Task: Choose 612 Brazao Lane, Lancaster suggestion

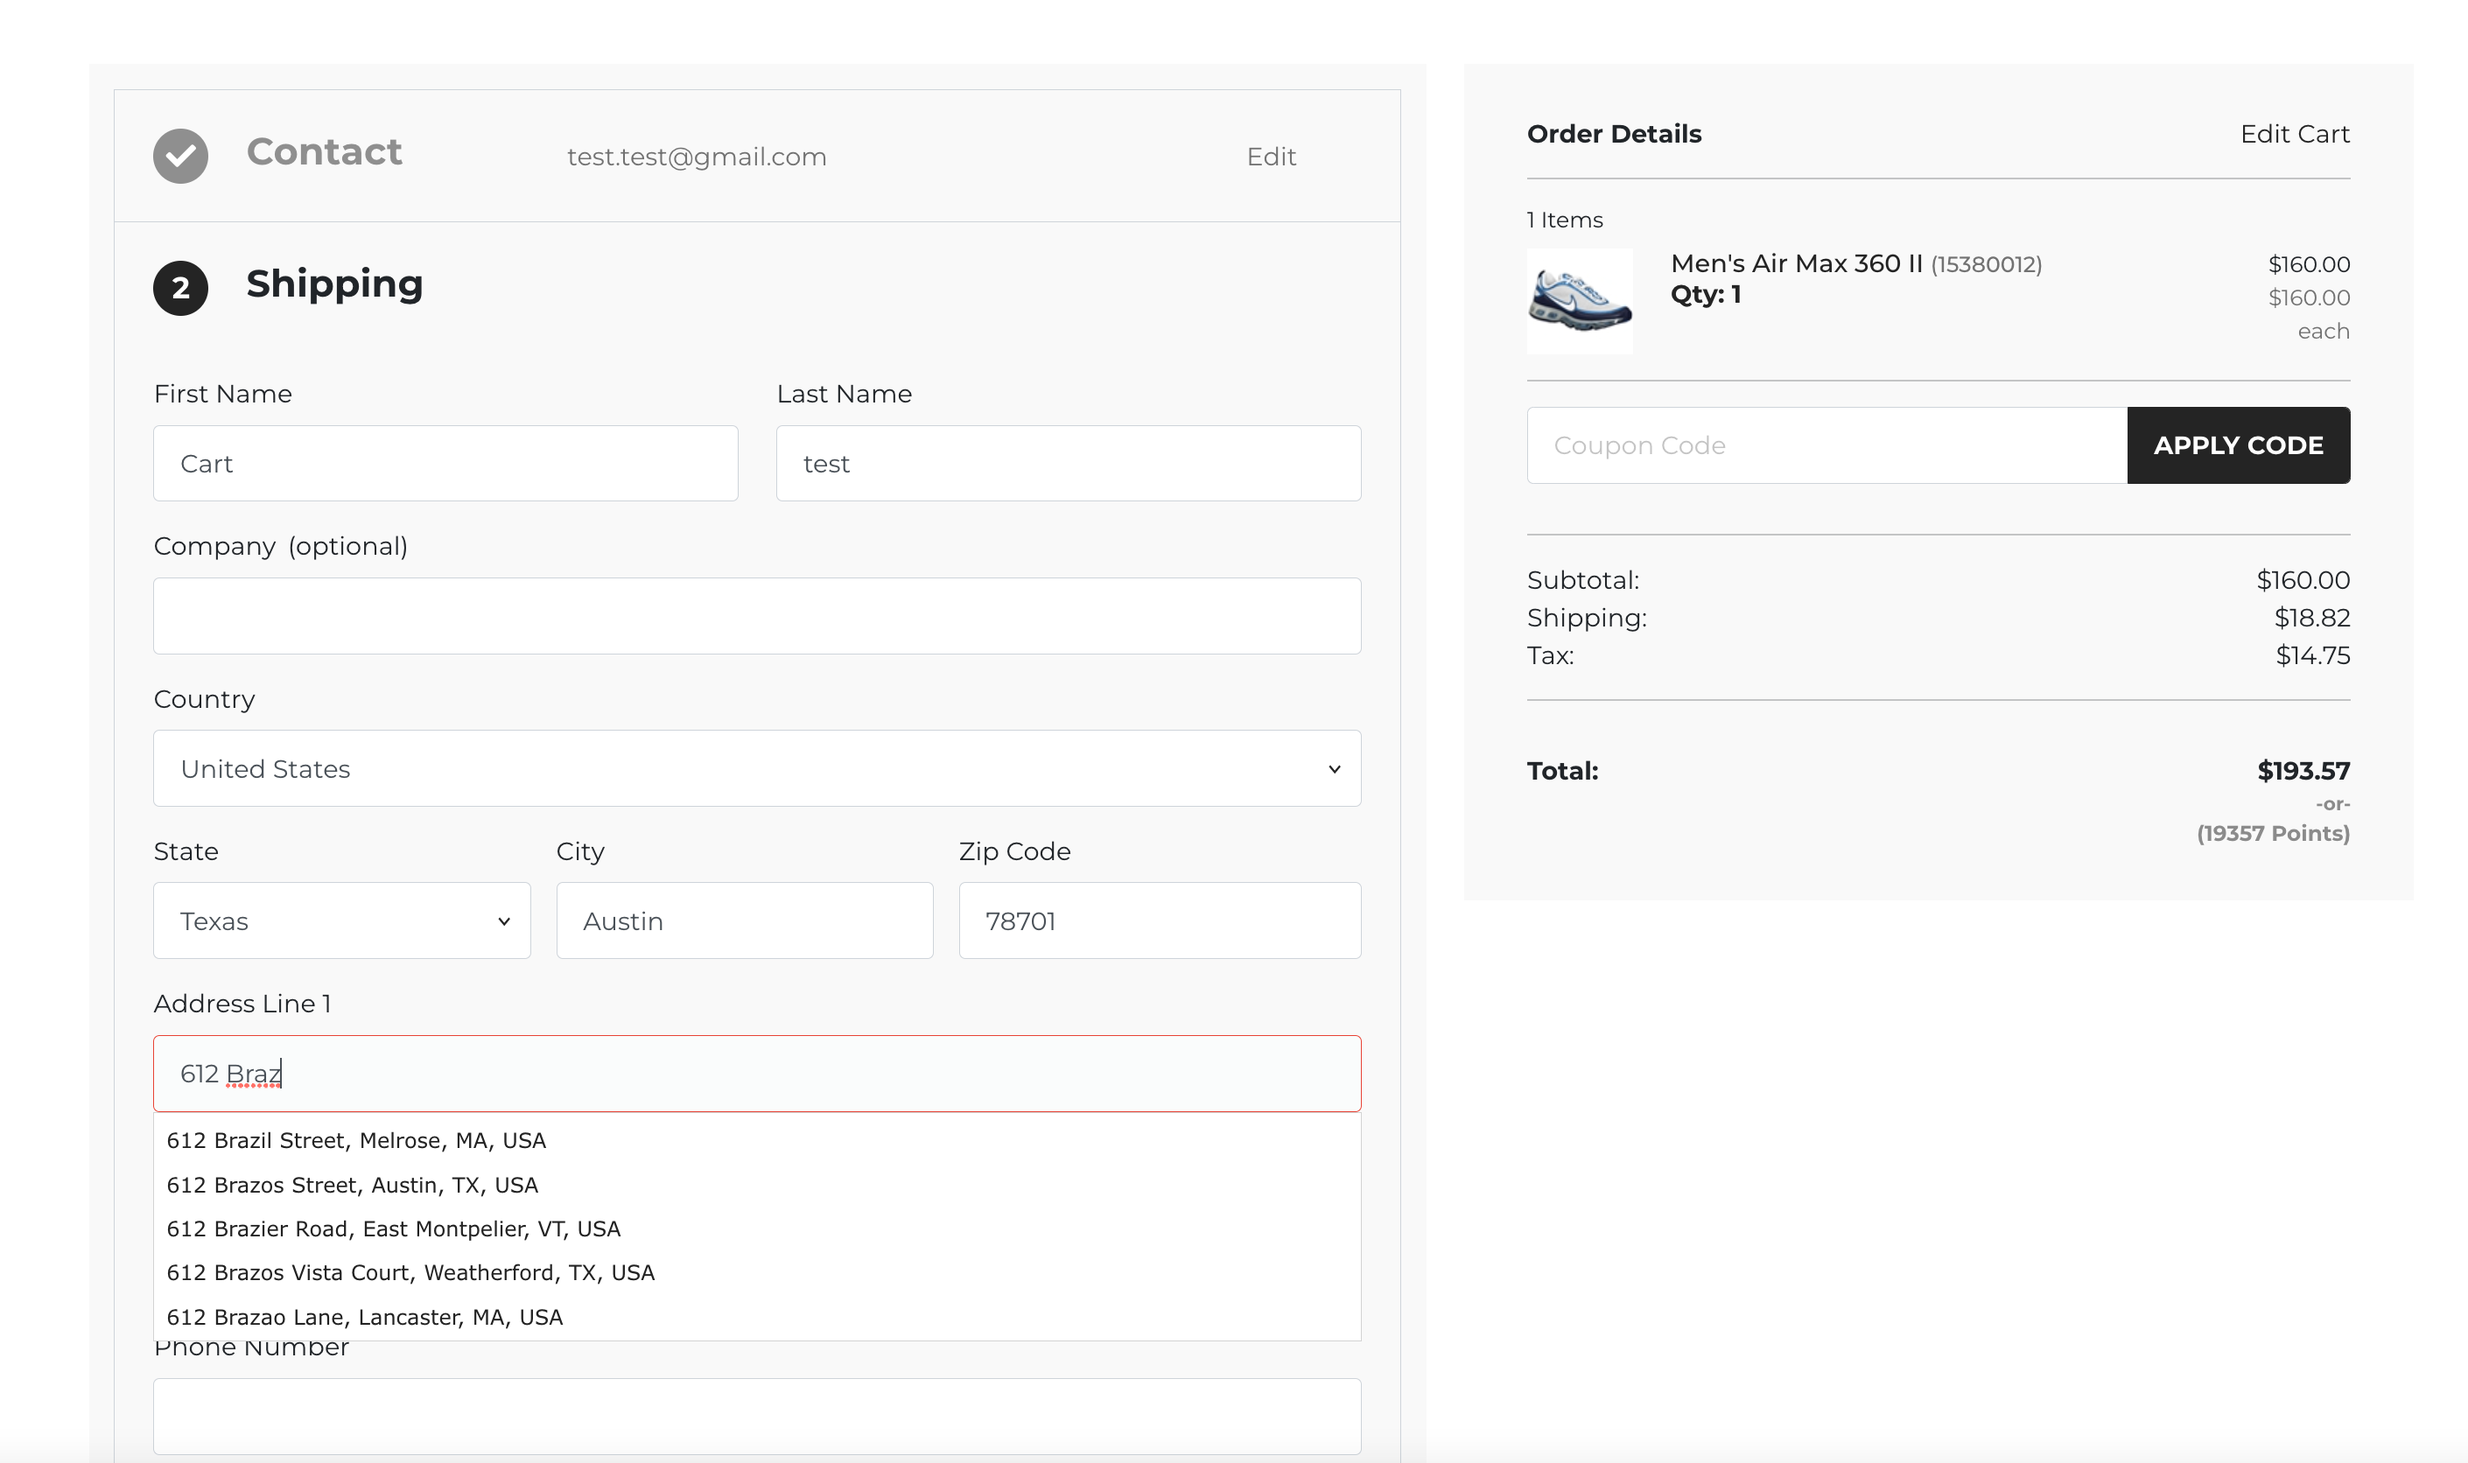Action: [x=364, y=1317]
